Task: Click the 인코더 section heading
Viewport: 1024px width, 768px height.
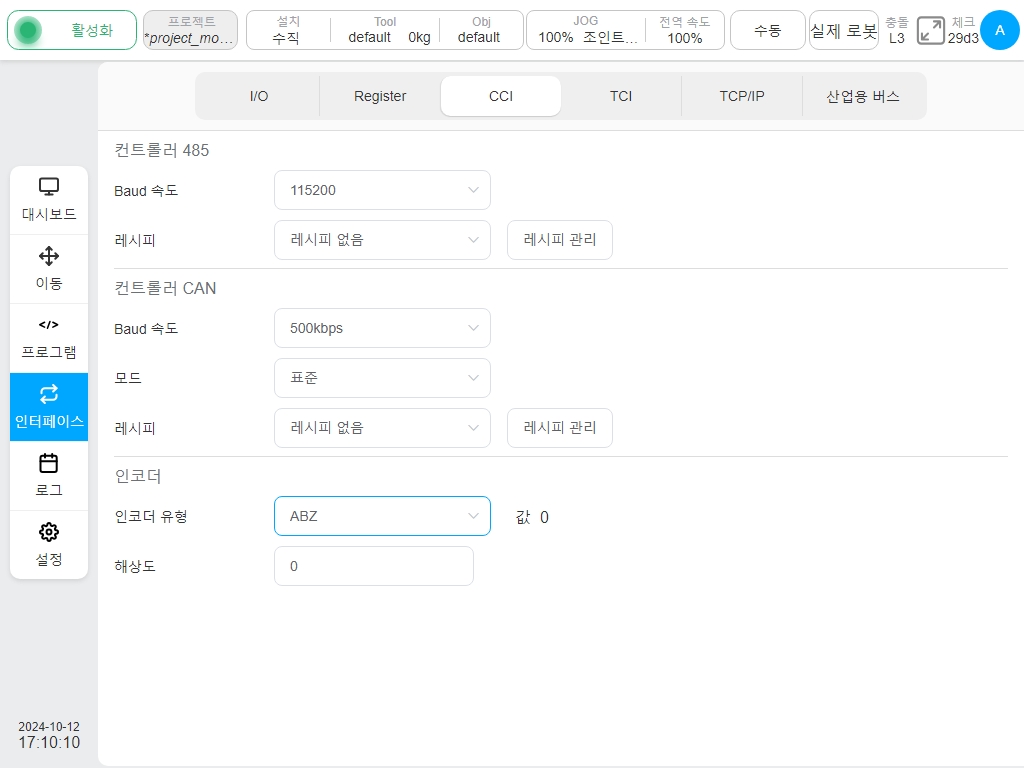Action: click(138, 476)
